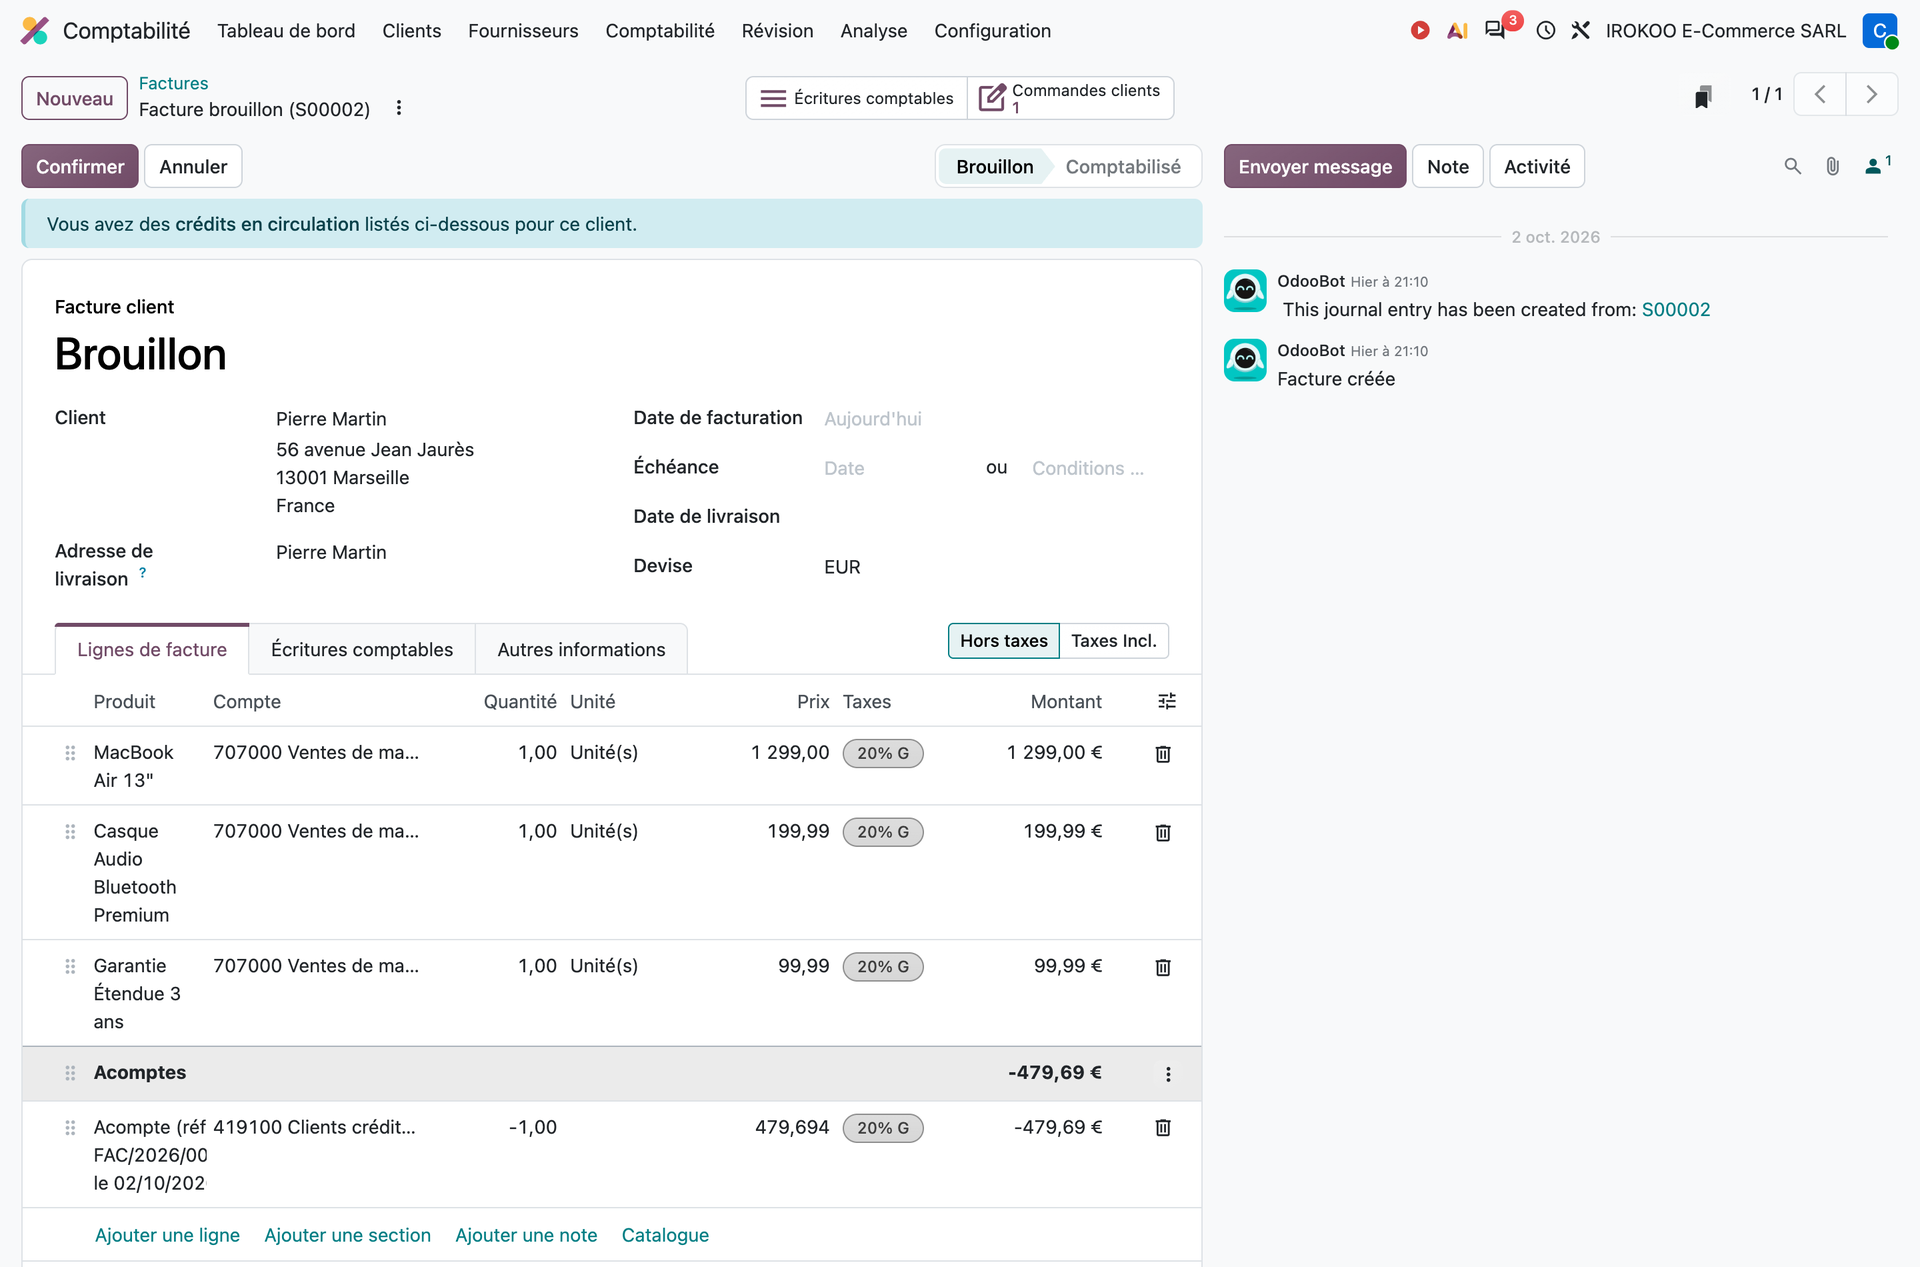
Task: Open the record actions kebab menu
Action: tap(399, 108)
